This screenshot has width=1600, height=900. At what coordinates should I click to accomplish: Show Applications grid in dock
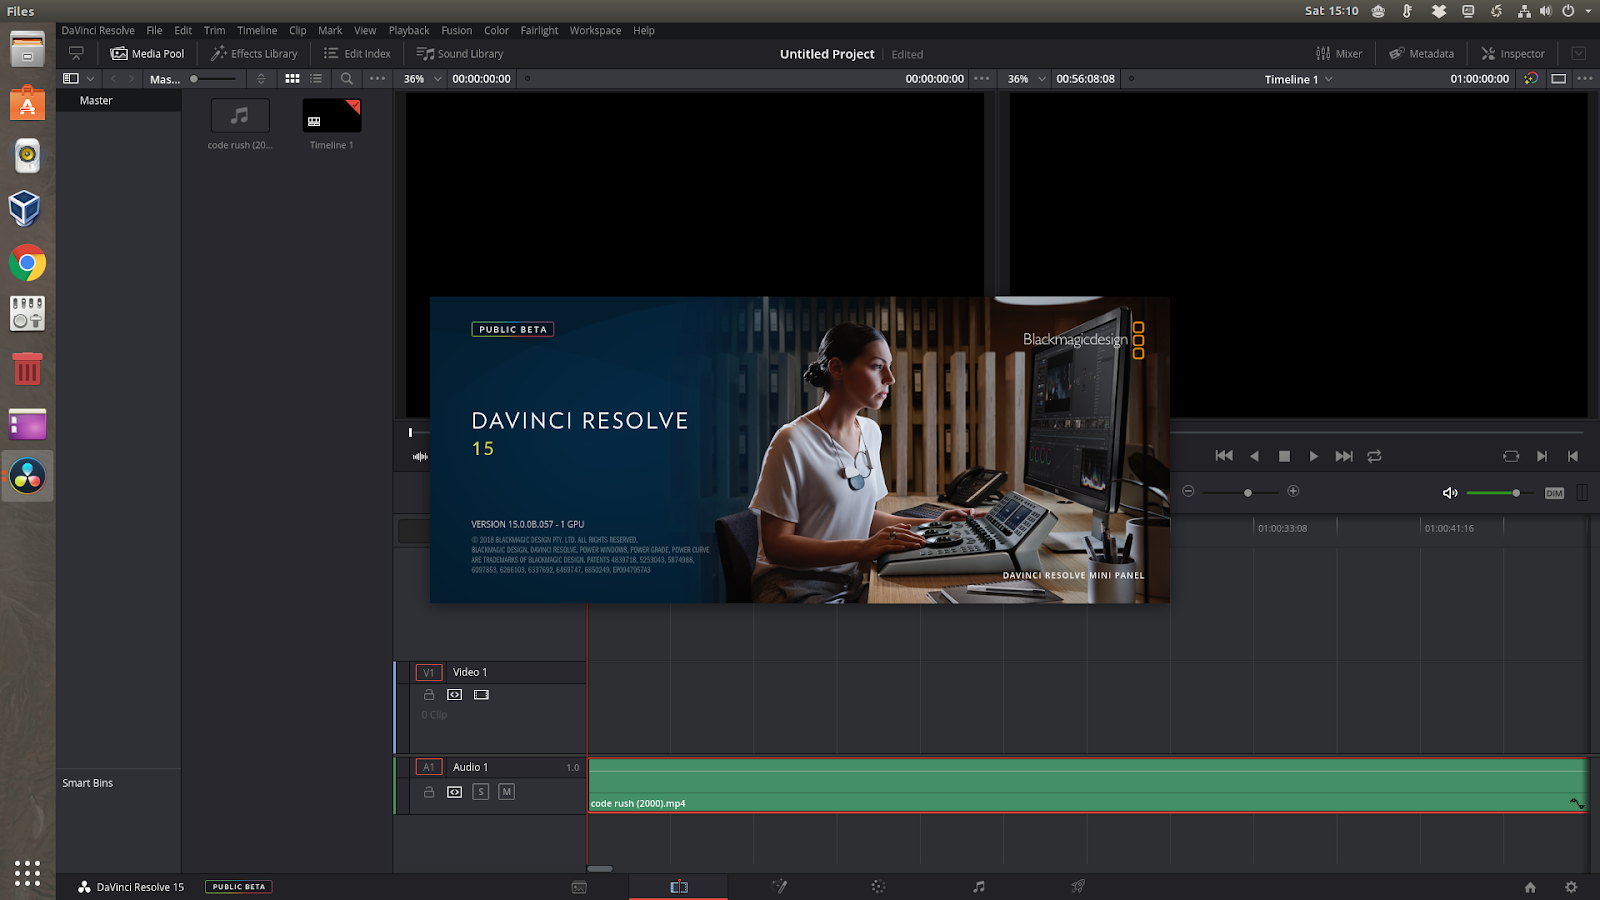[27, 873]
